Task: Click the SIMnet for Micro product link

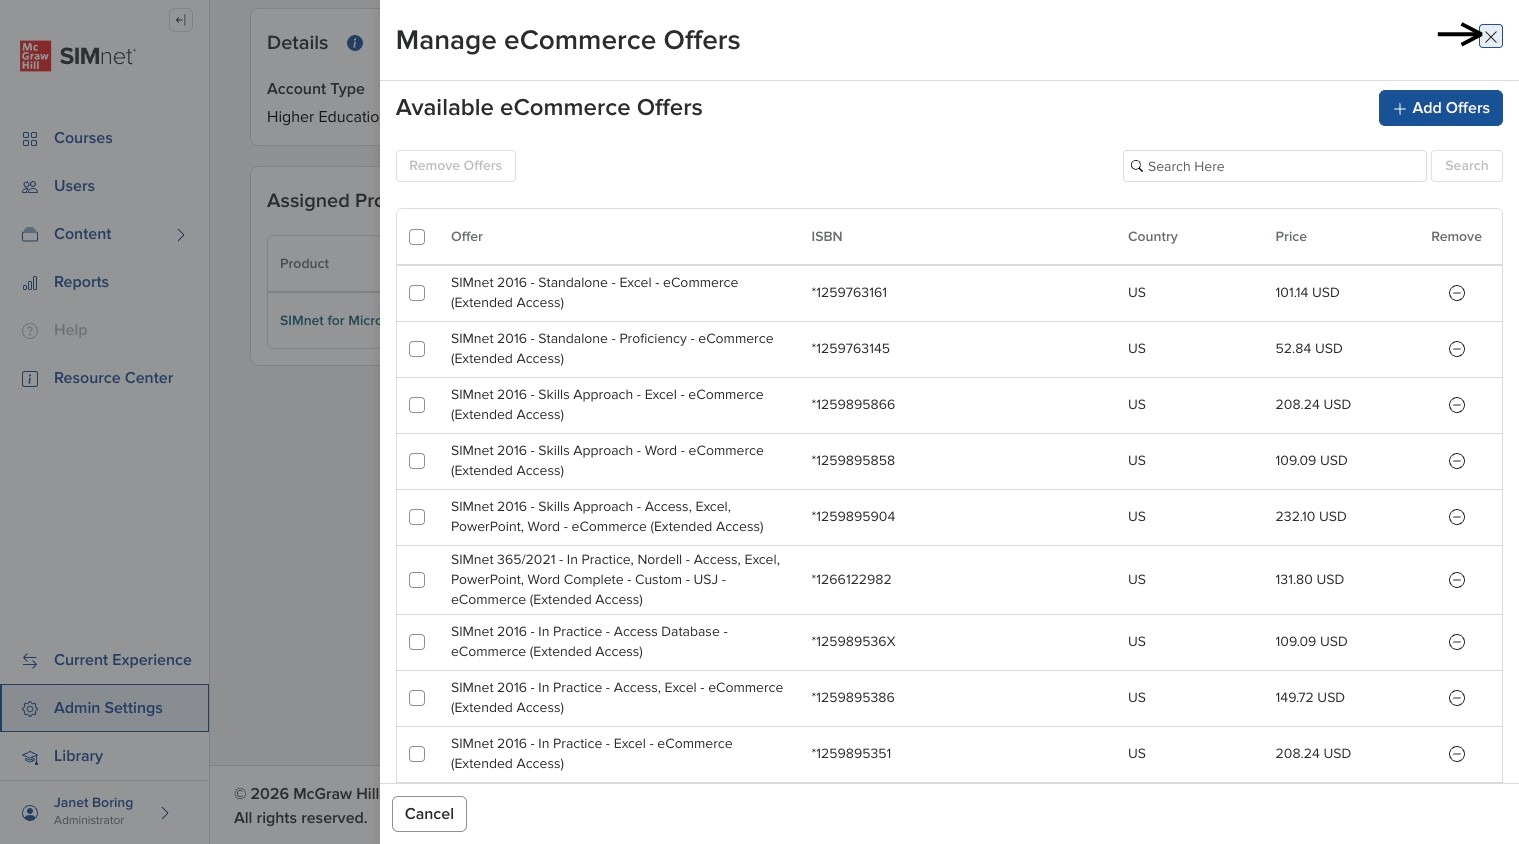Action: (329, 321)
